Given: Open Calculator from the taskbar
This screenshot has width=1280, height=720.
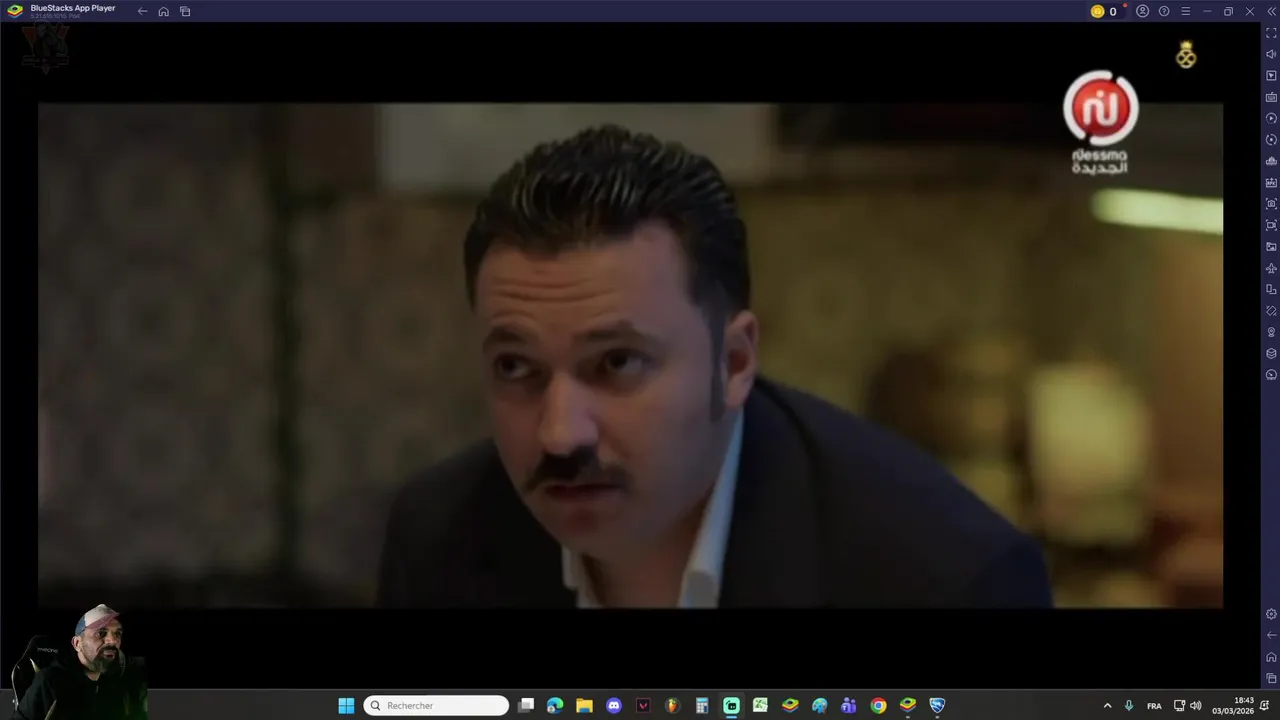Looking at the screenshot, I should tap(702, 706).
